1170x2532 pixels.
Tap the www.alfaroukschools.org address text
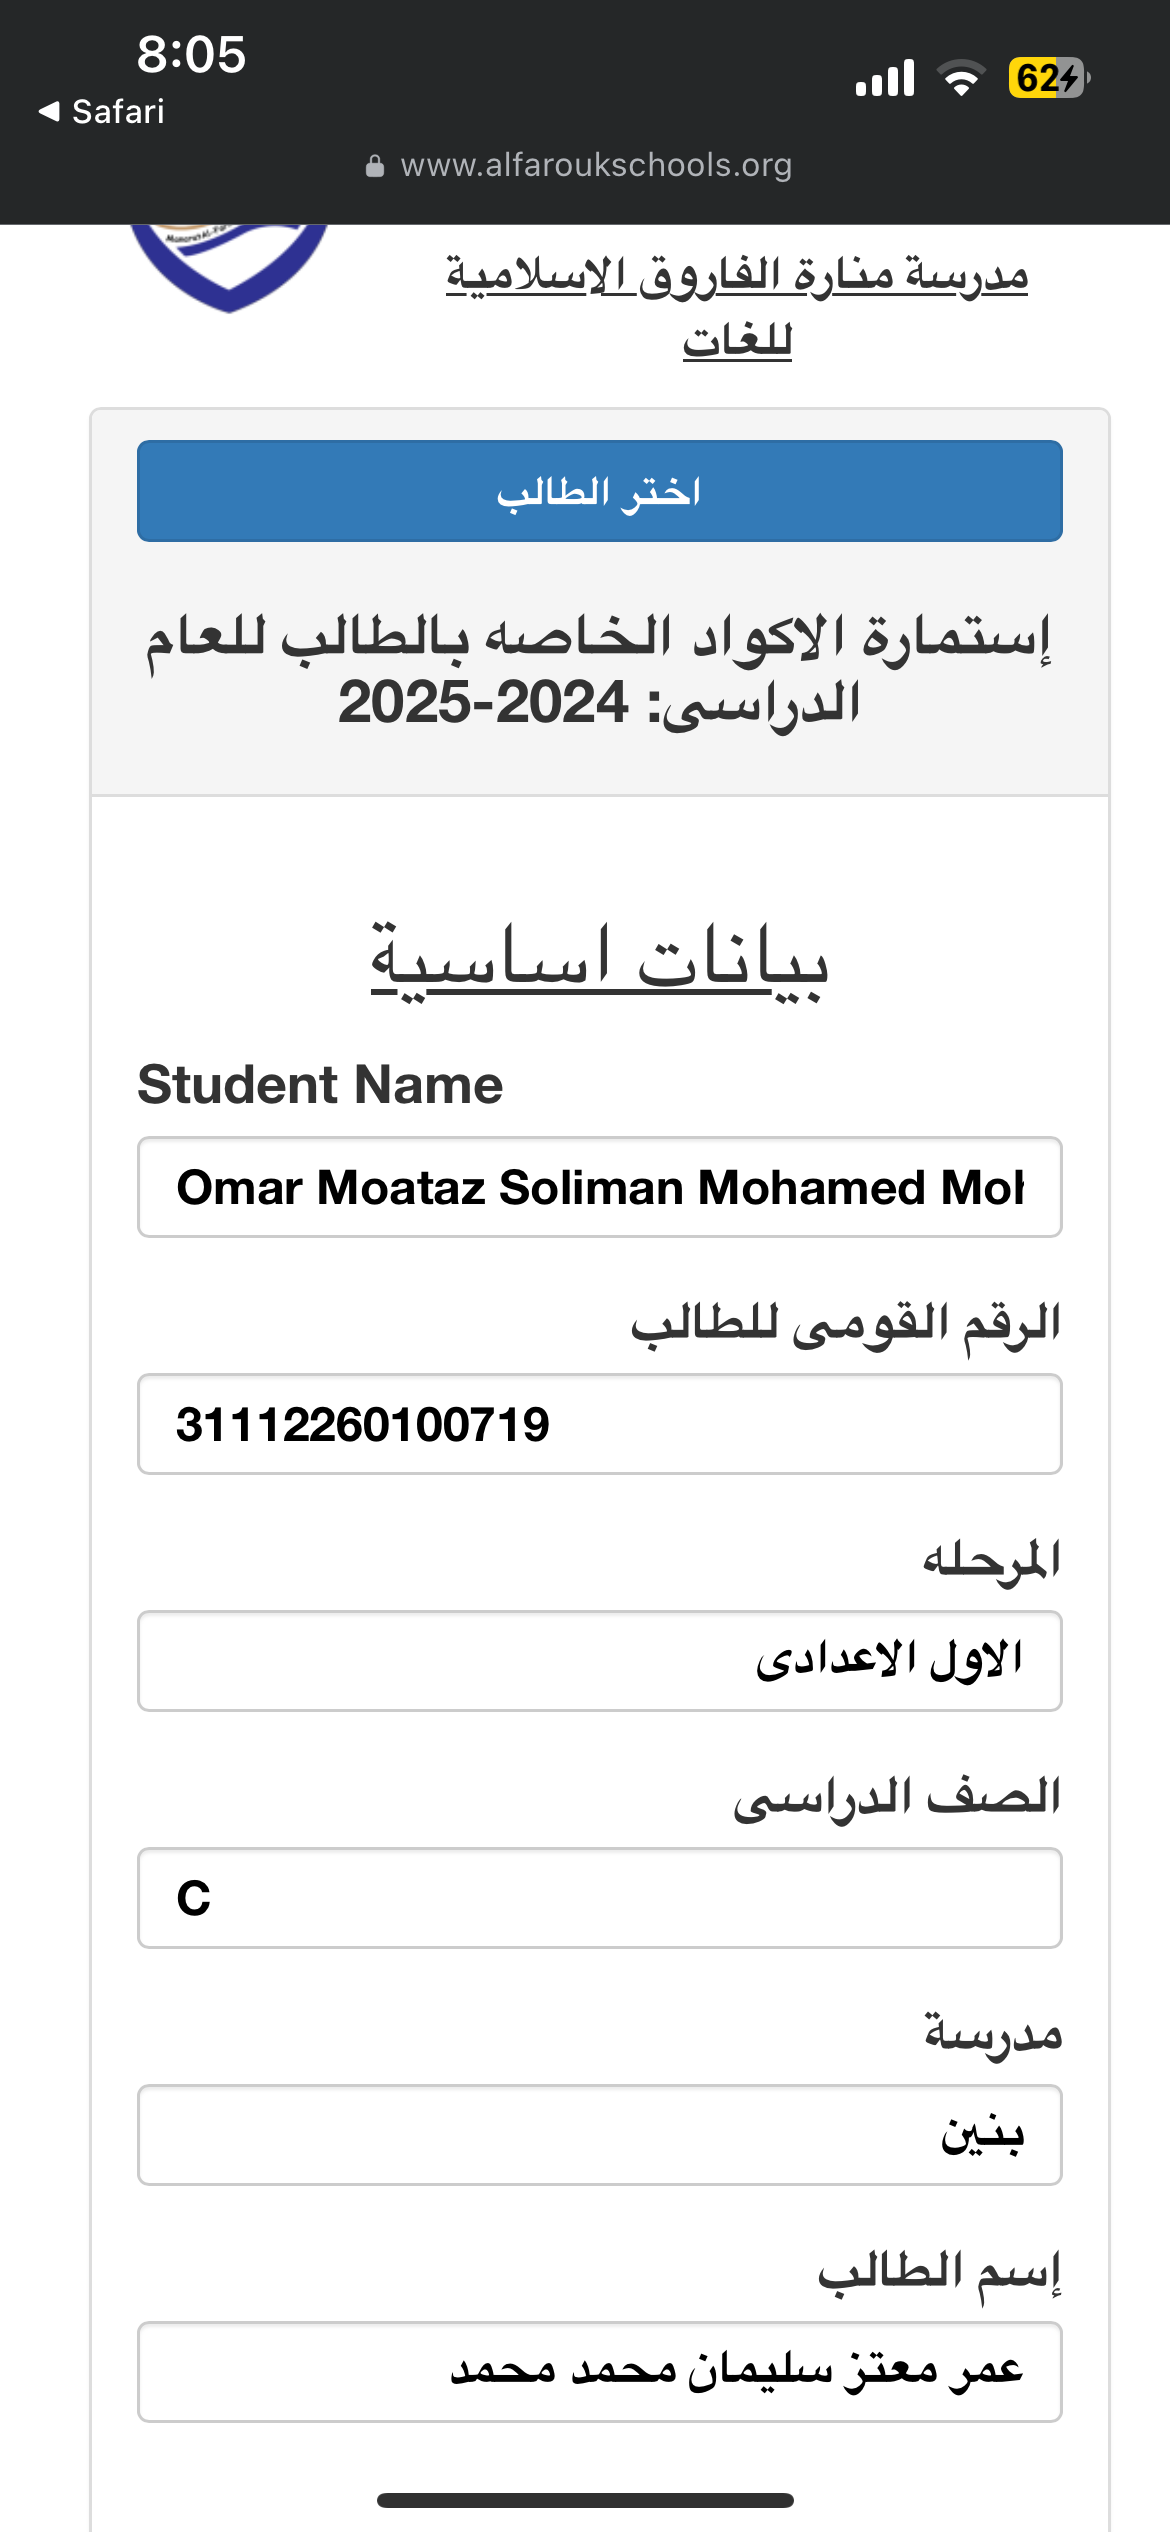(x=596, y=165)
